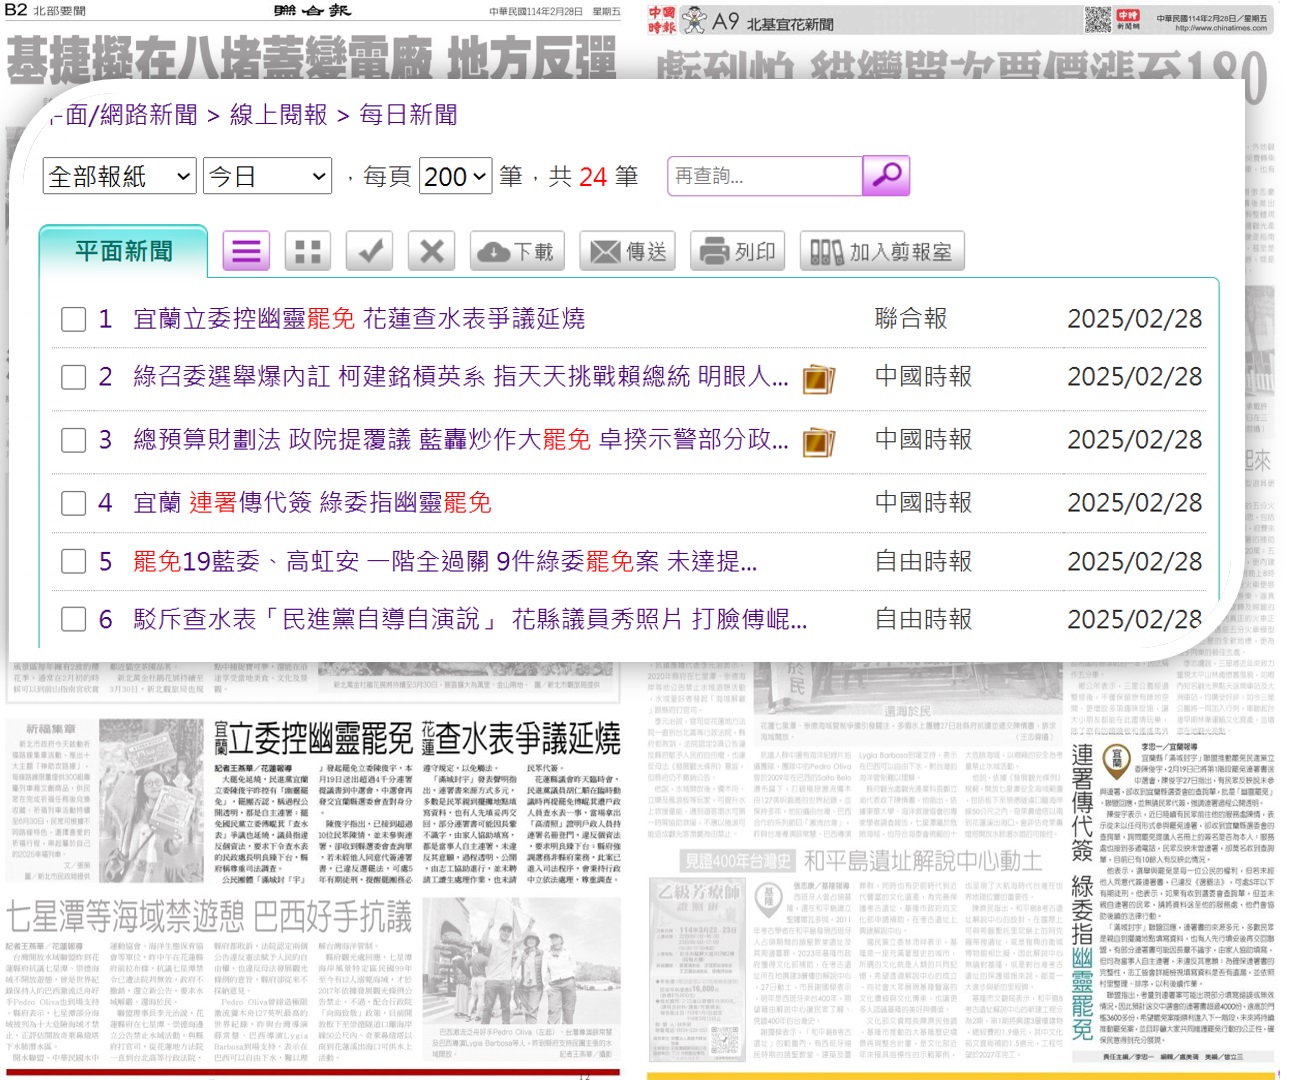This screenshot has height=1080, width=1300.
Task: Tick checkbox for row 3 總預算財劃法
Action: tap(73, 440)
